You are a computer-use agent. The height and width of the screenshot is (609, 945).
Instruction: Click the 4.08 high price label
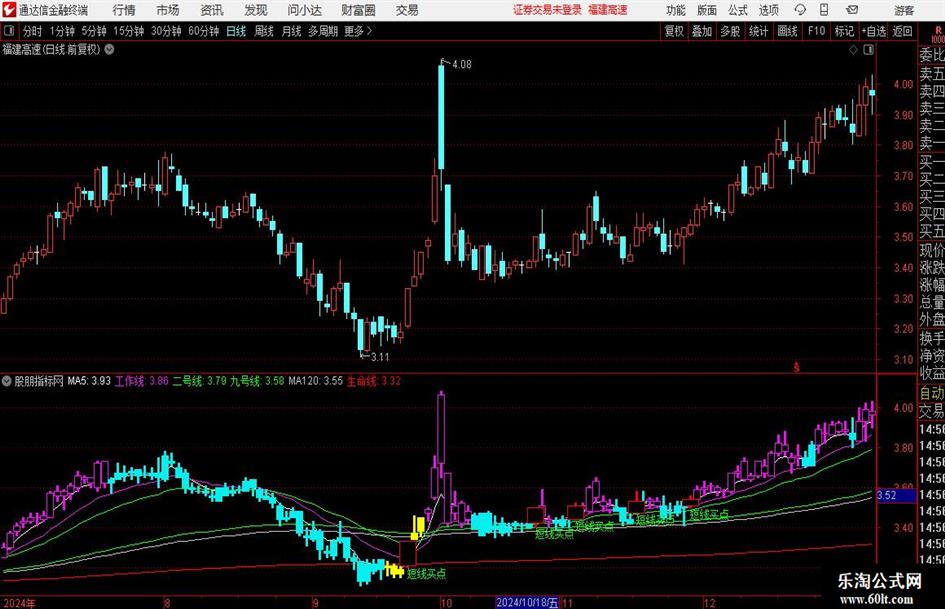pos(462,64)
